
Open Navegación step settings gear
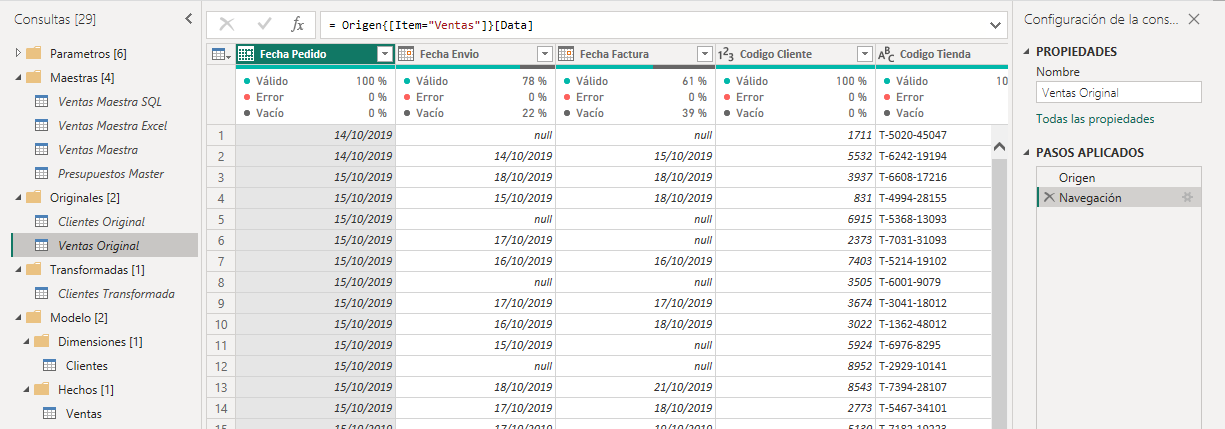pos(1187,197)
